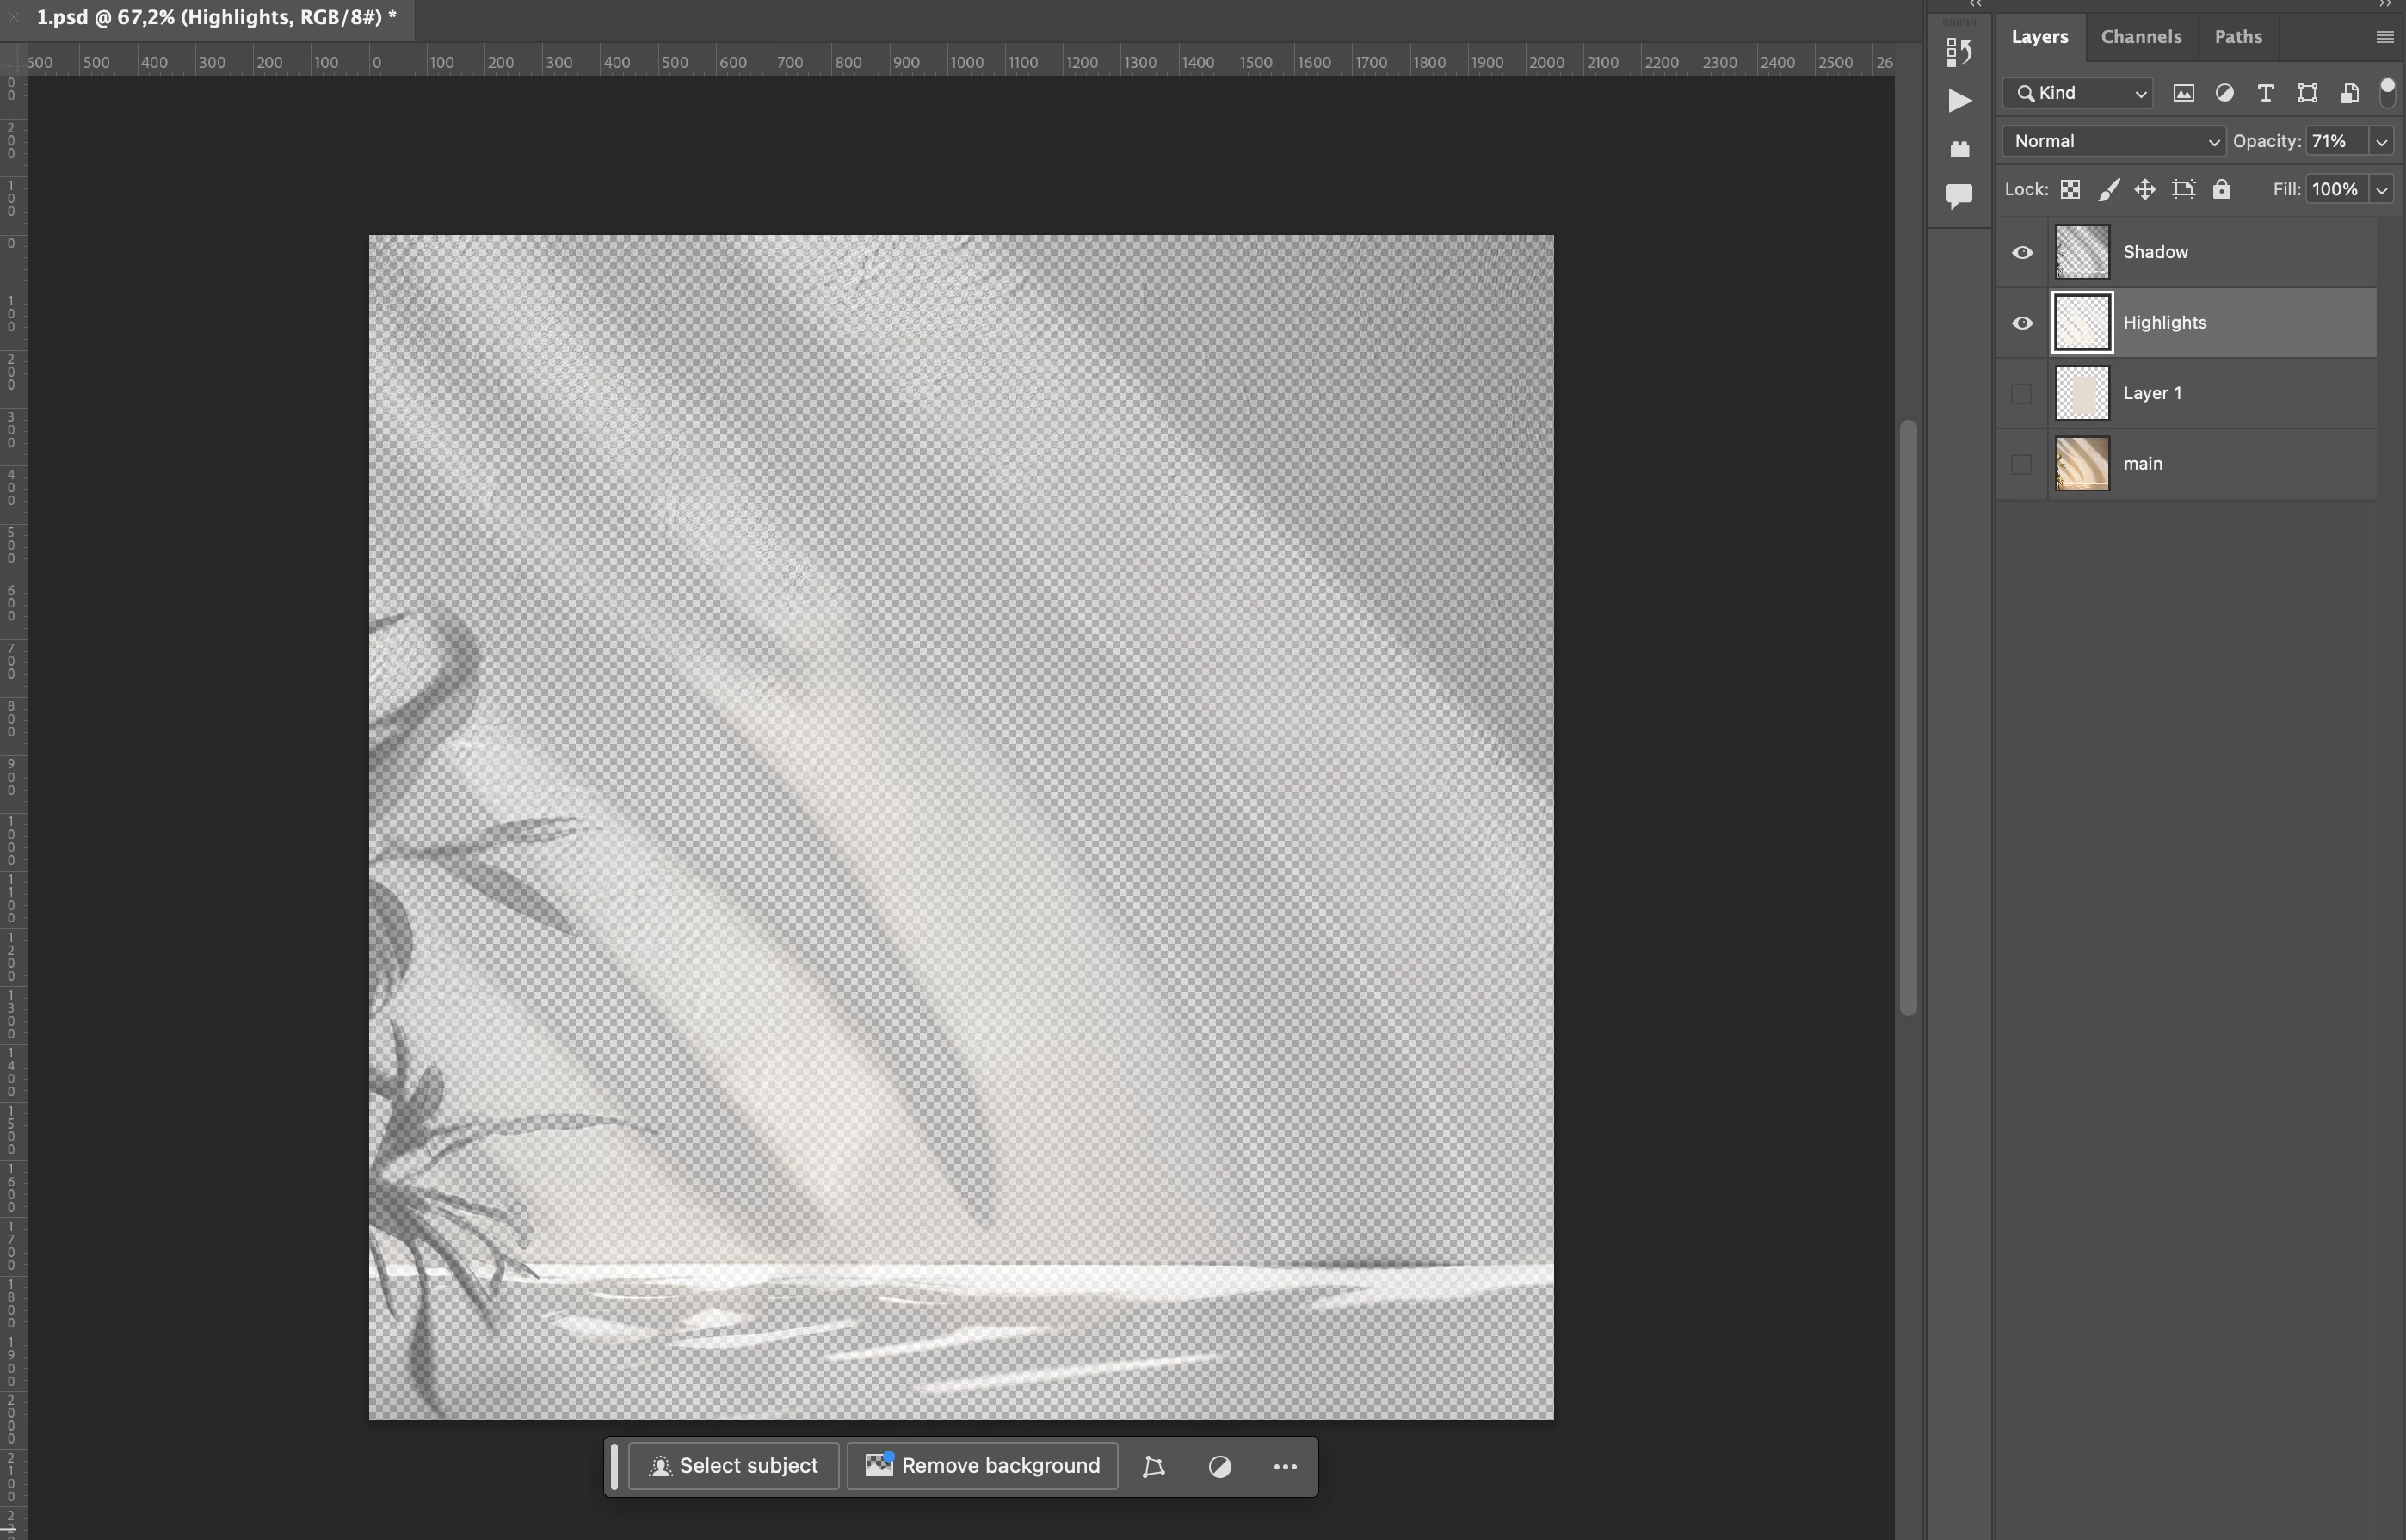Click the pixel layer filter icon
Screen dimensions: 2406x1540
[x=2183, y=93]
